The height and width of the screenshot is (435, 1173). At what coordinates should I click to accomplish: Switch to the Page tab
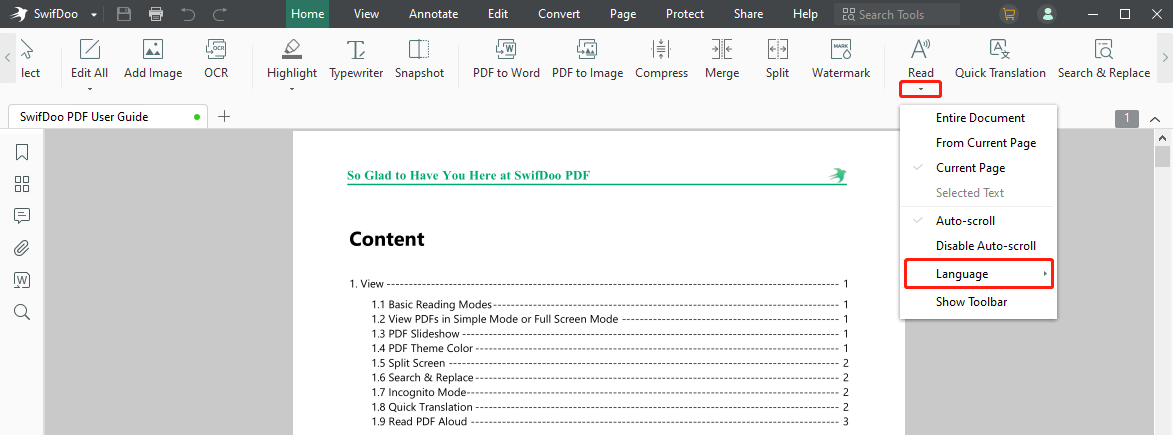pos(622,14)
